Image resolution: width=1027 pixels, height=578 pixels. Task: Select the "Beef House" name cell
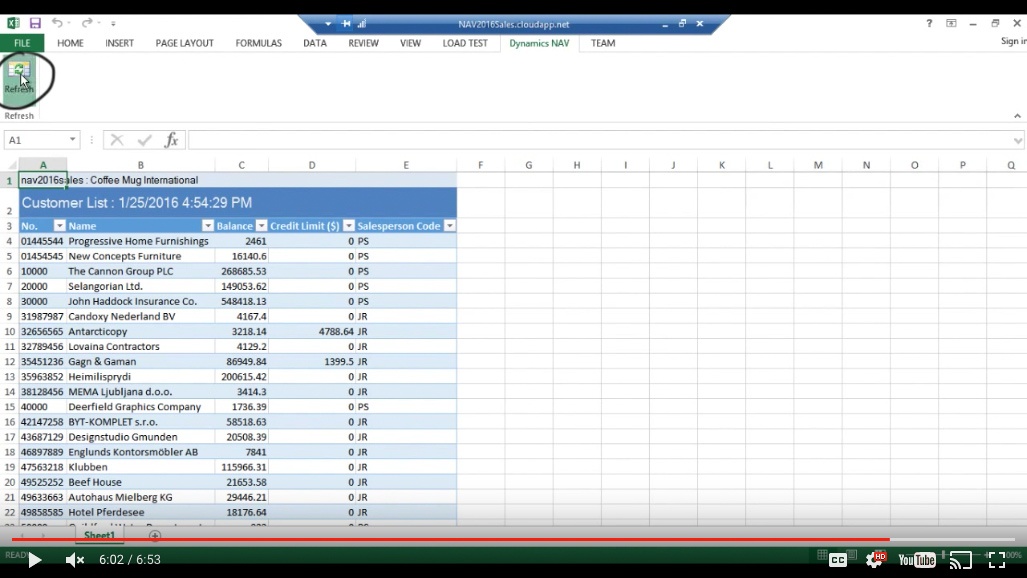pyautogui.click(x=141, y=482)
